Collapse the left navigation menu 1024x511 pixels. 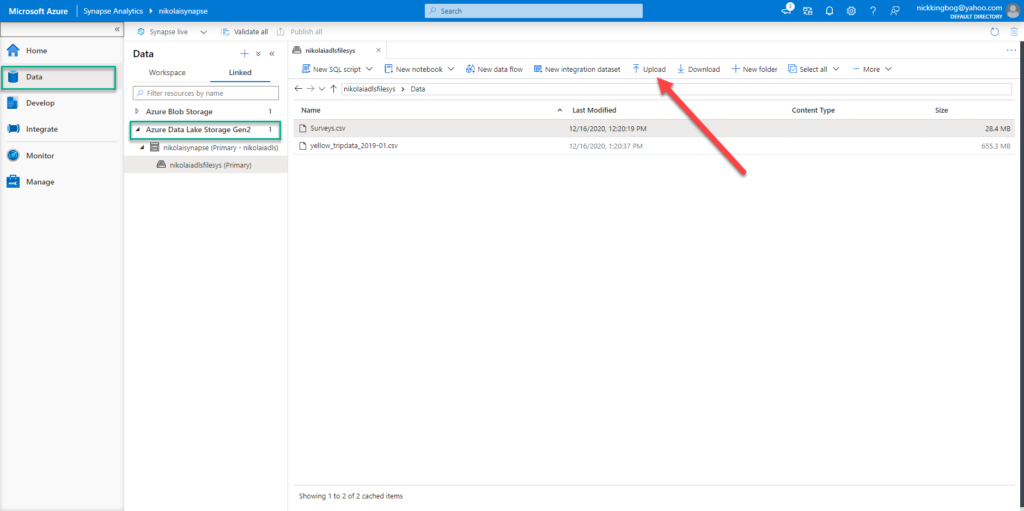click(117, 29)
